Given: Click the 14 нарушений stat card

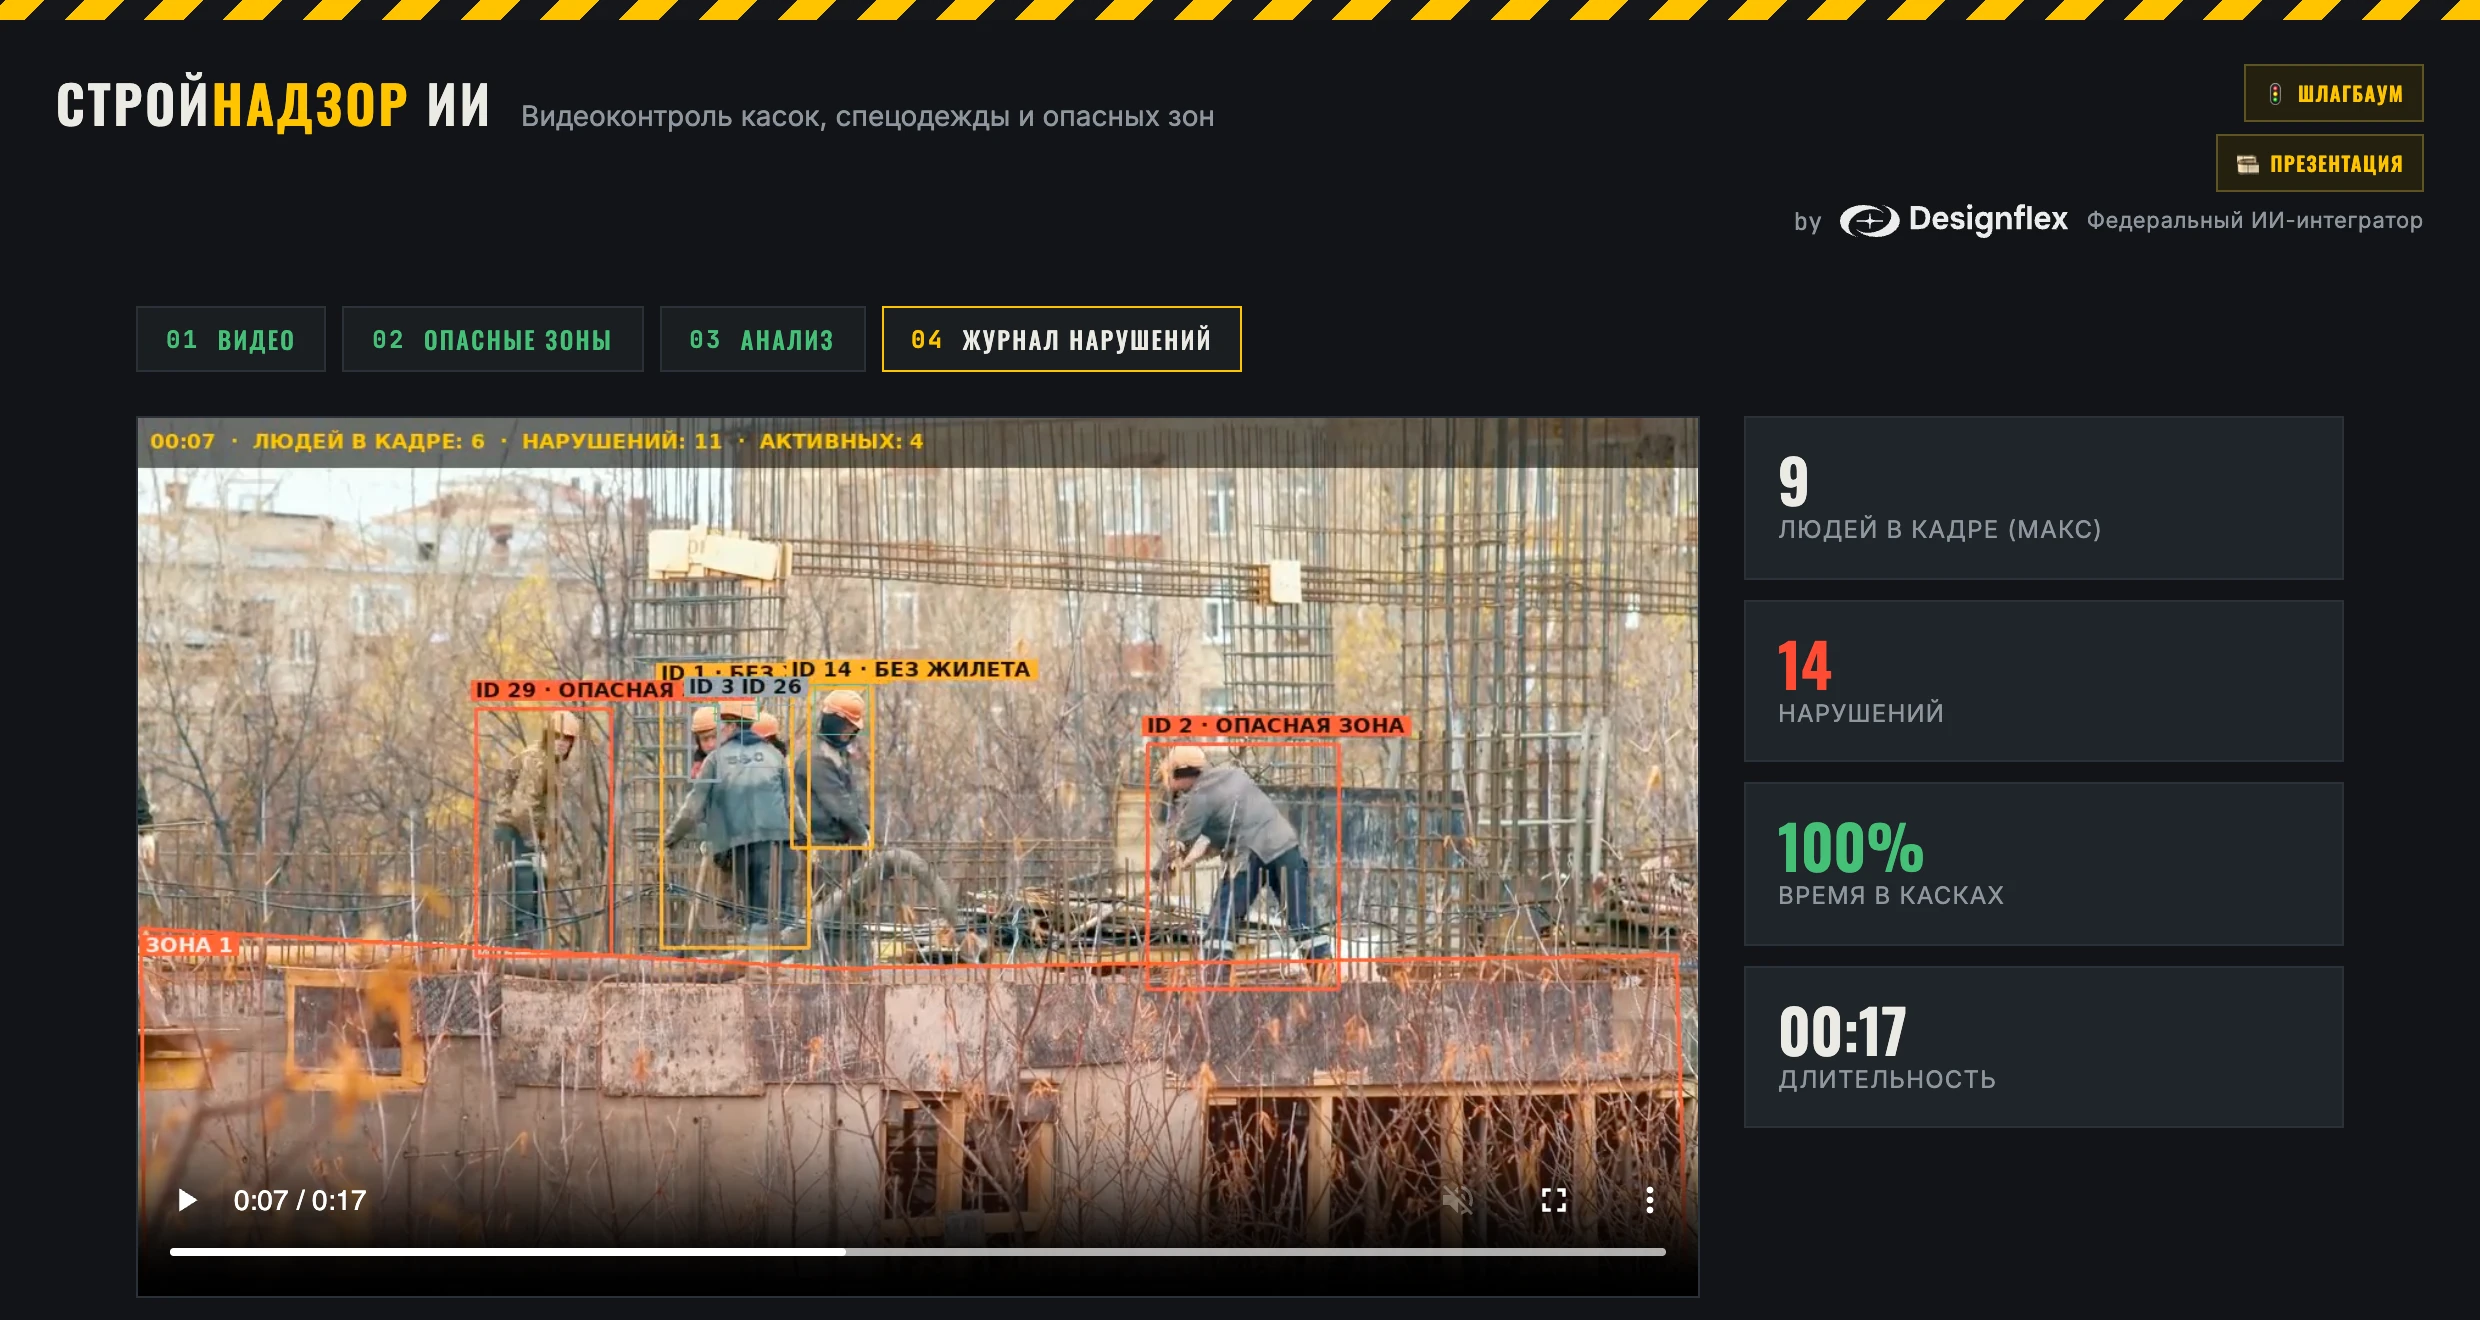Looking at the screenshot, I should 2043,681.
